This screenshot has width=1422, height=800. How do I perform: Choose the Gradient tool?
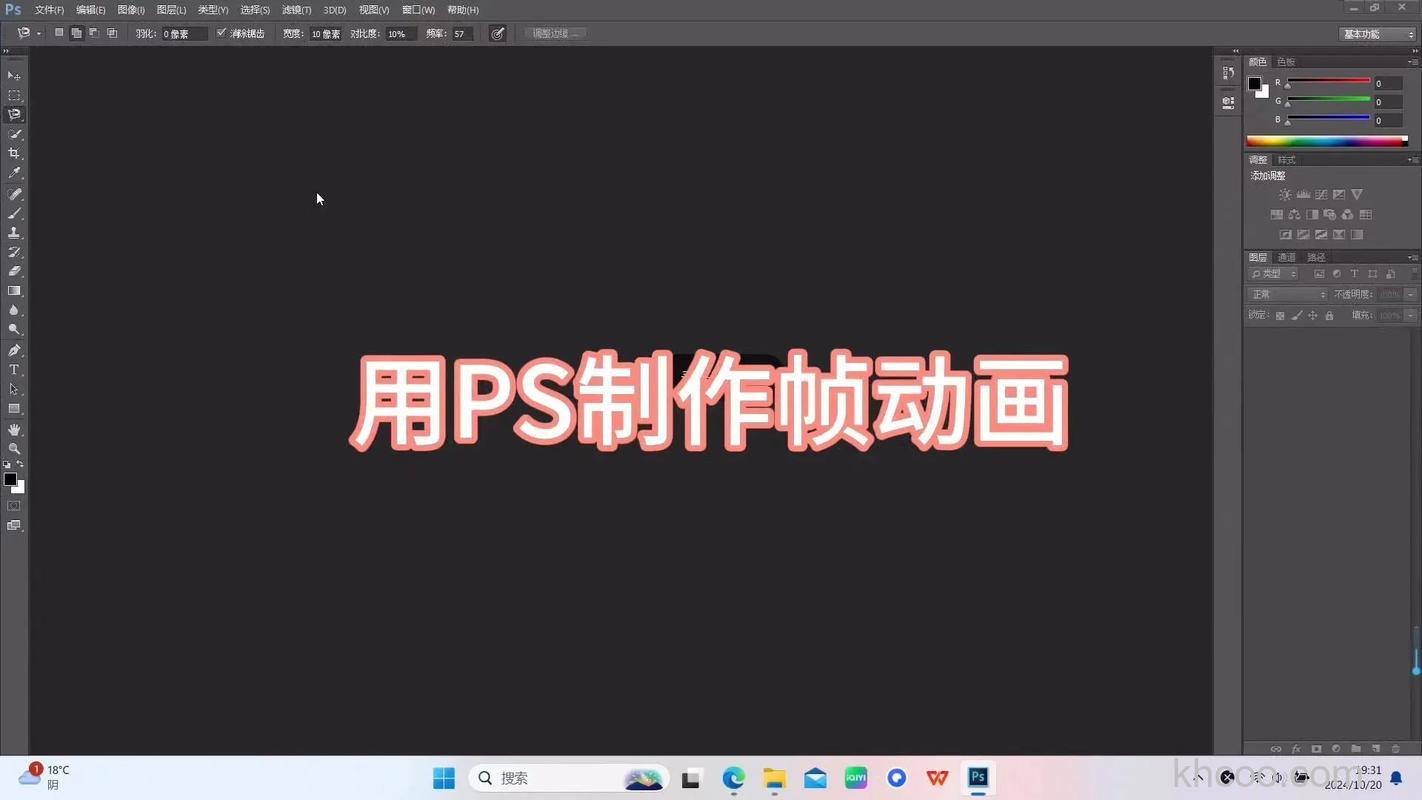point(14,291)
